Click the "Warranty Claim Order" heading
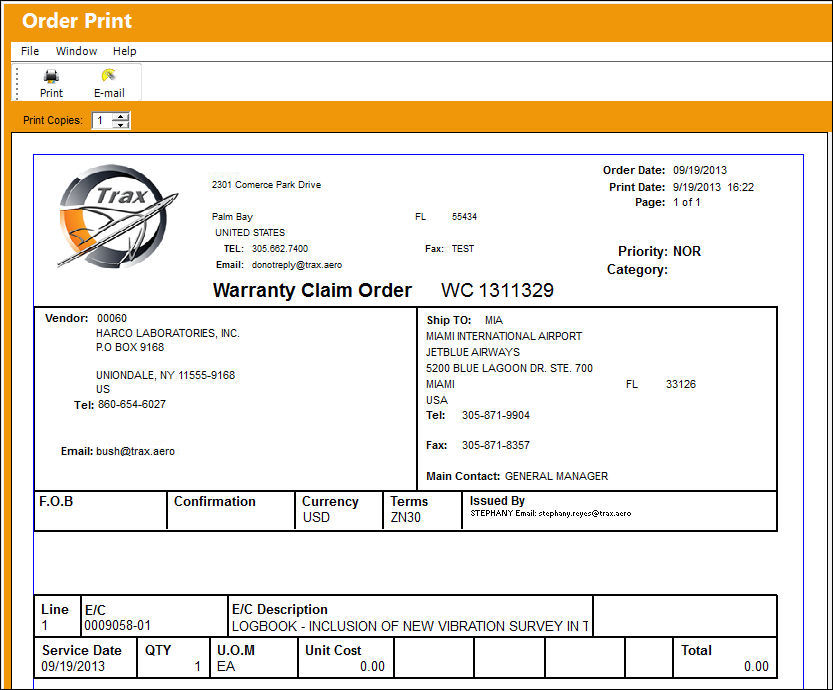The height and width of the screenshot is (690, 833). [x=312, y=291]
